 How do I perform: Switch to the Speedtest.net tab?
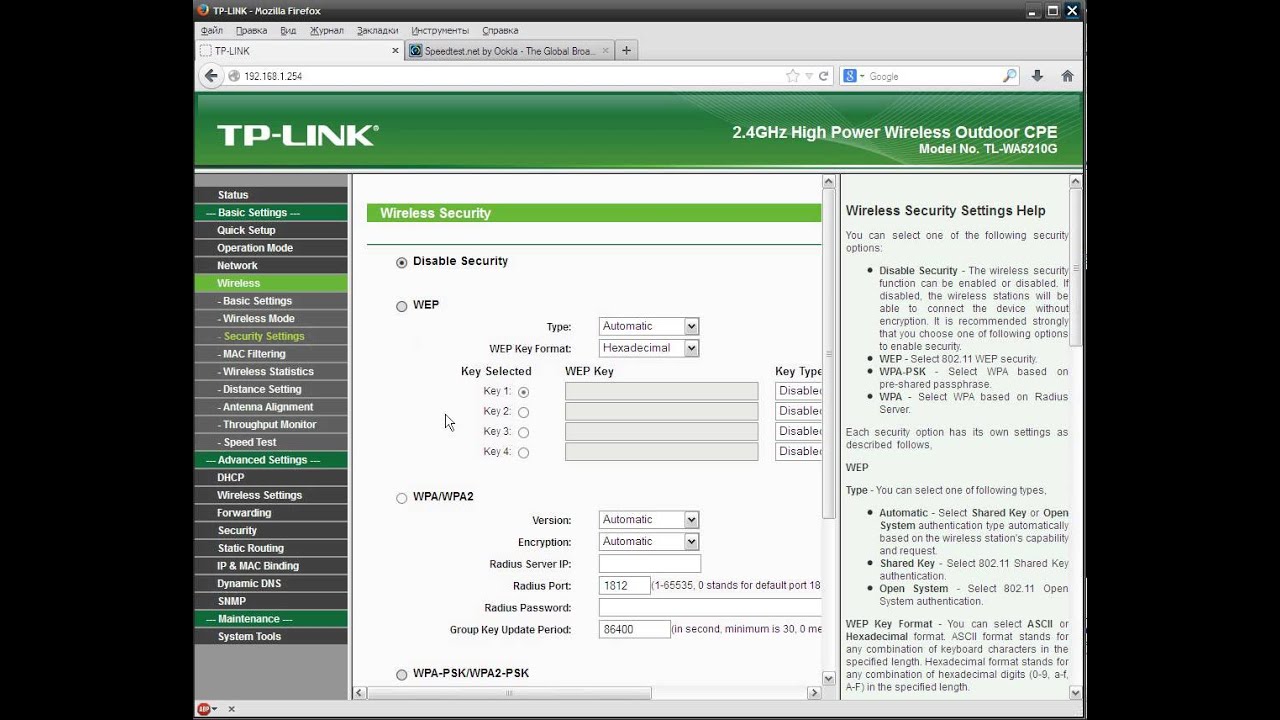[507, 51]
